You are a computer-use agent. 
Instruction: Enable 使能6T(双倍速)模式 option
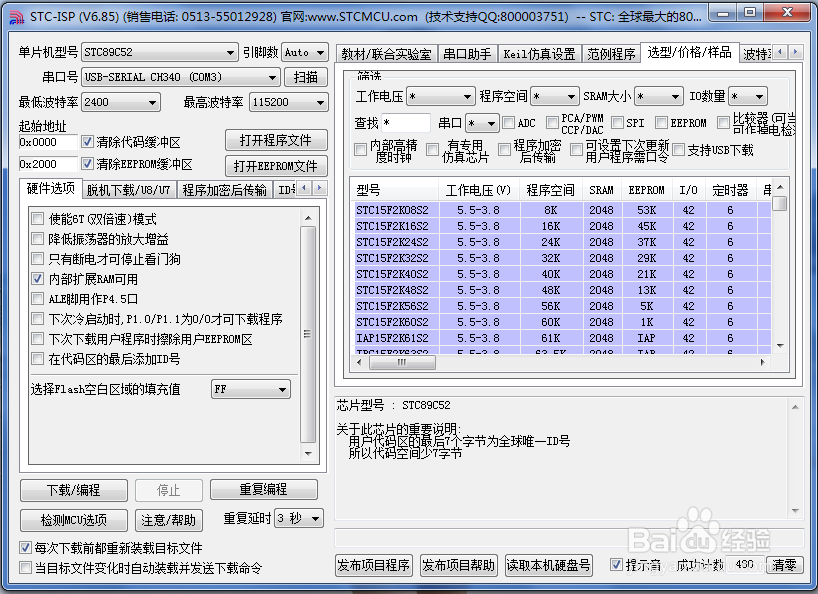pyautogui.click(x=37, y=219)
